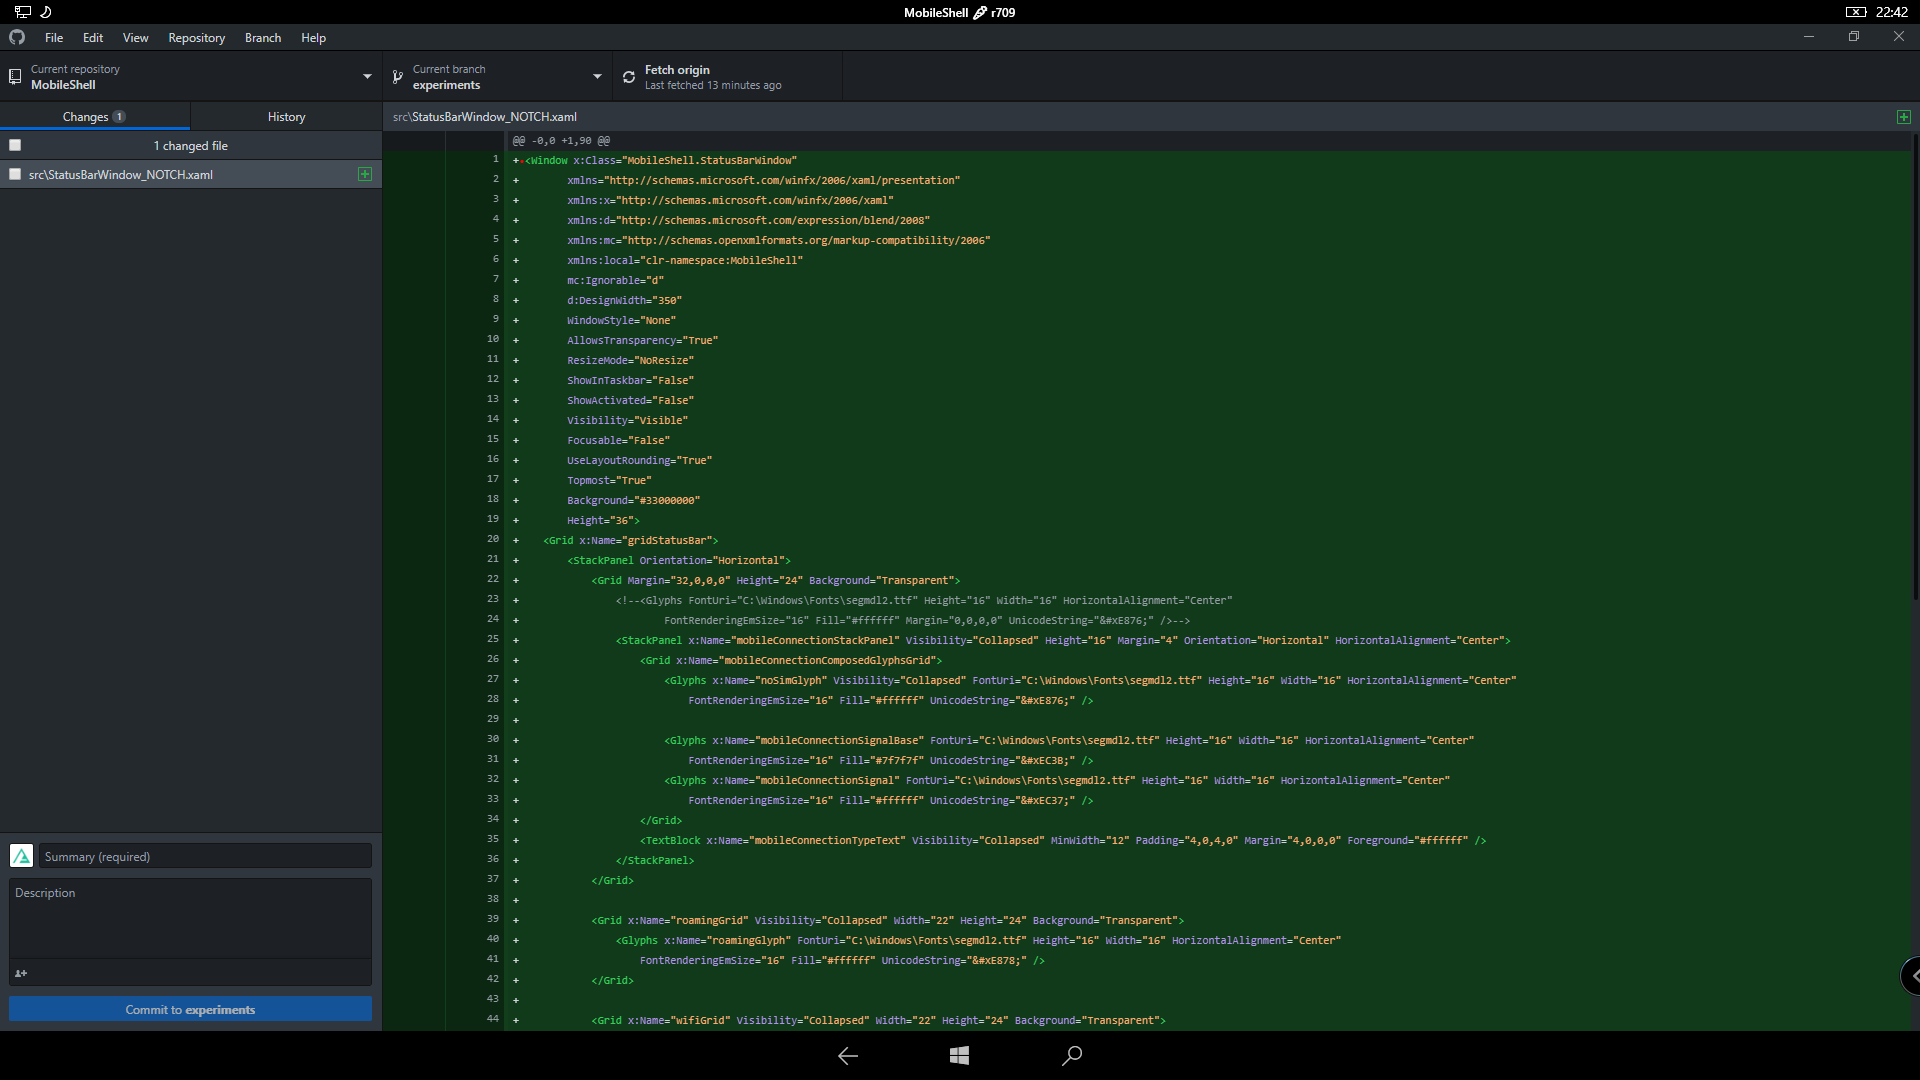
Task: Open the Repository menu
Action: click(196, 38)
